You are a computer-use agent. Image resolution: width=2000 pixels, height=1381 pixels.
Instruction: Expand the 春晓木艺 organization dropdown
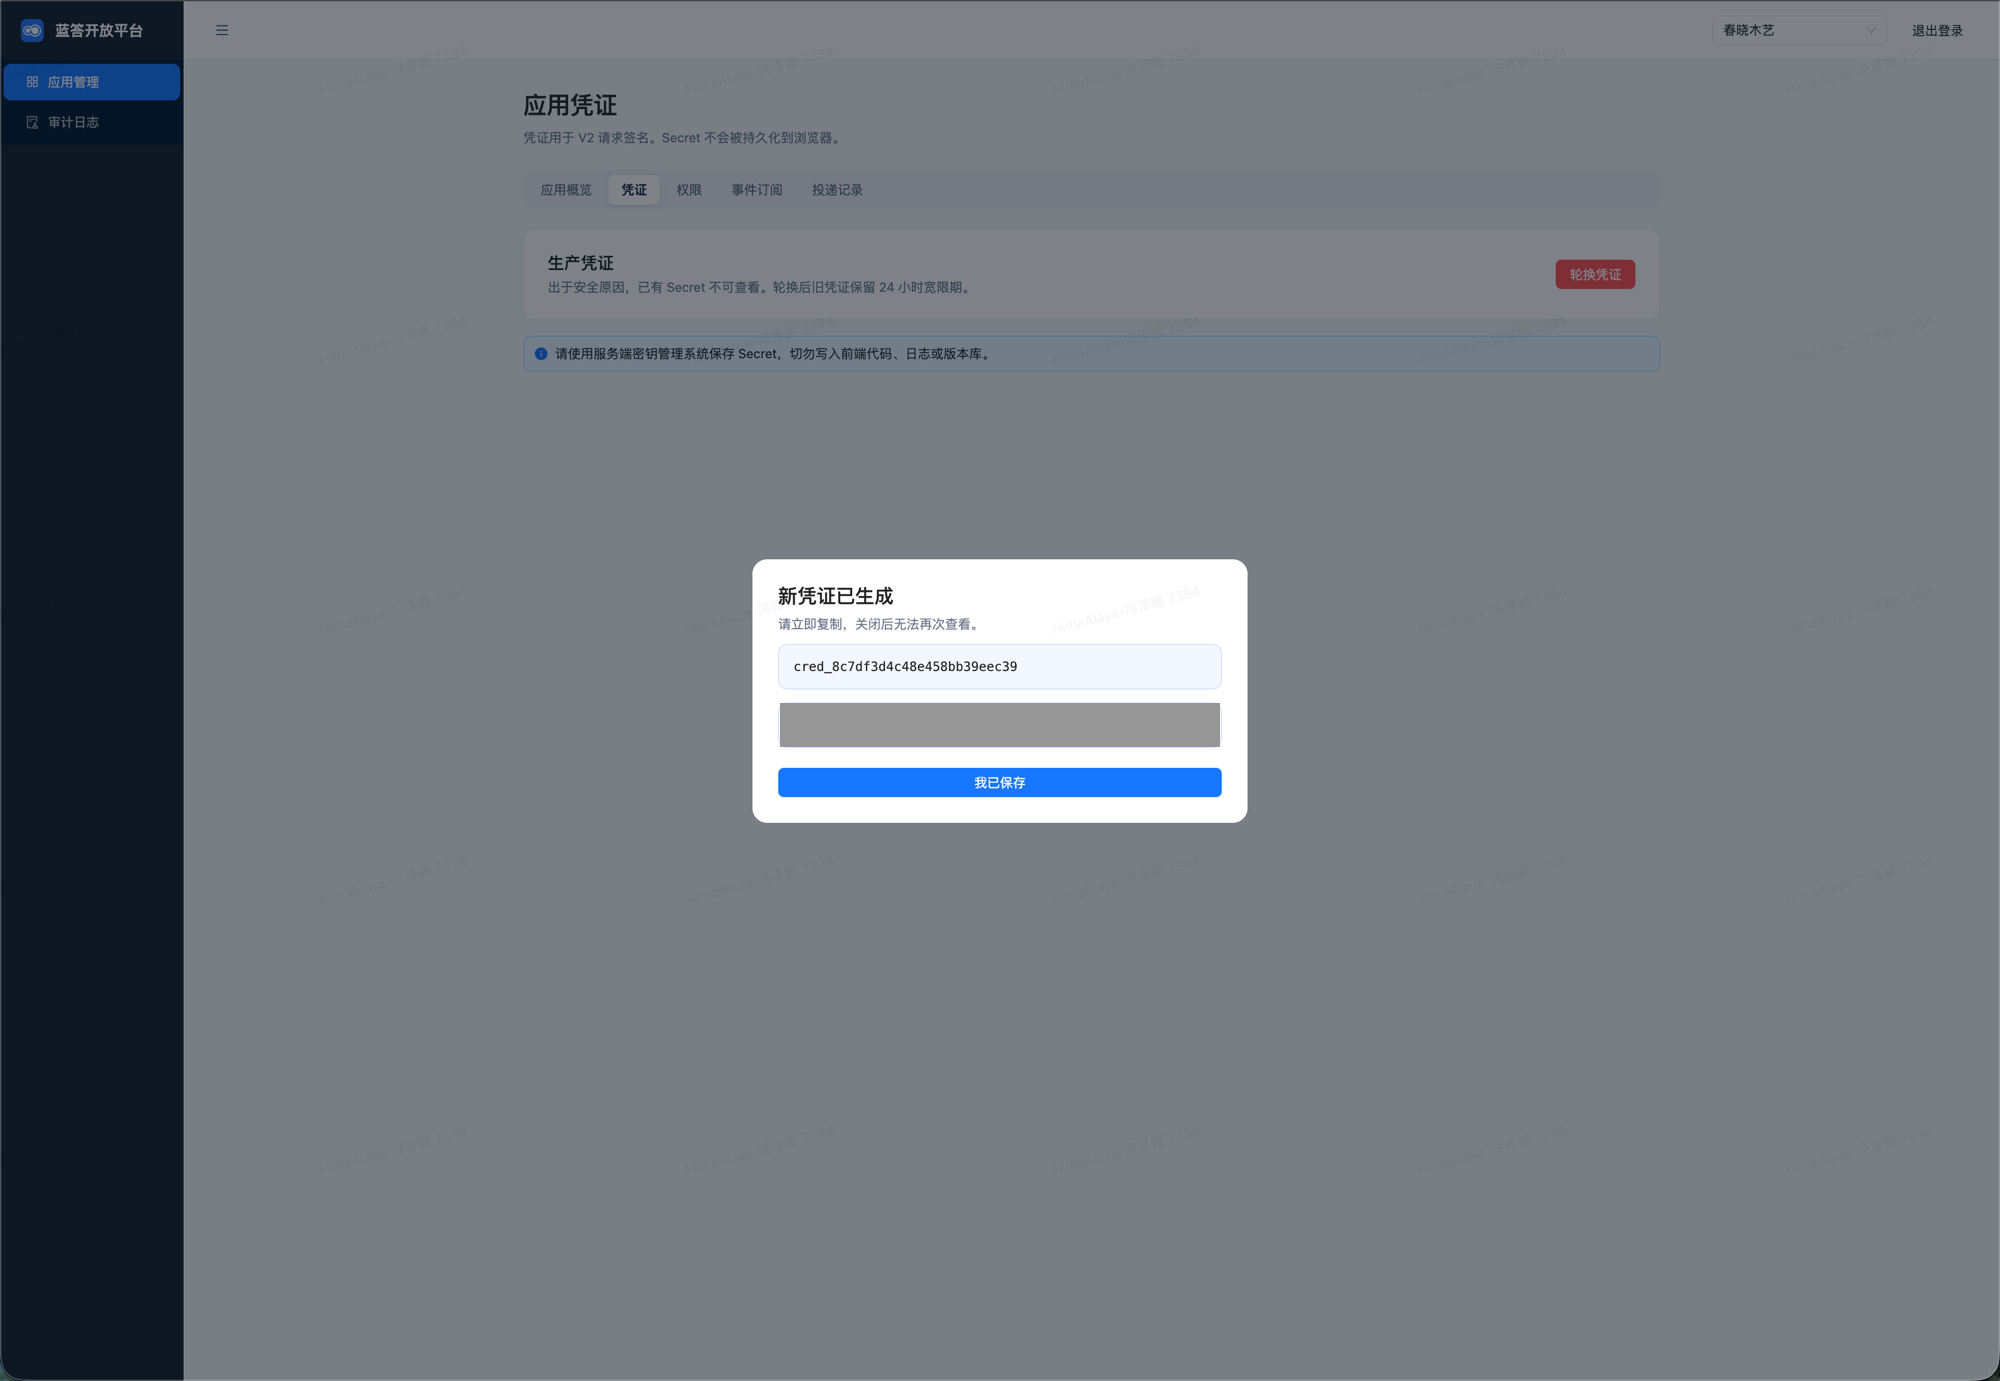1799,30
